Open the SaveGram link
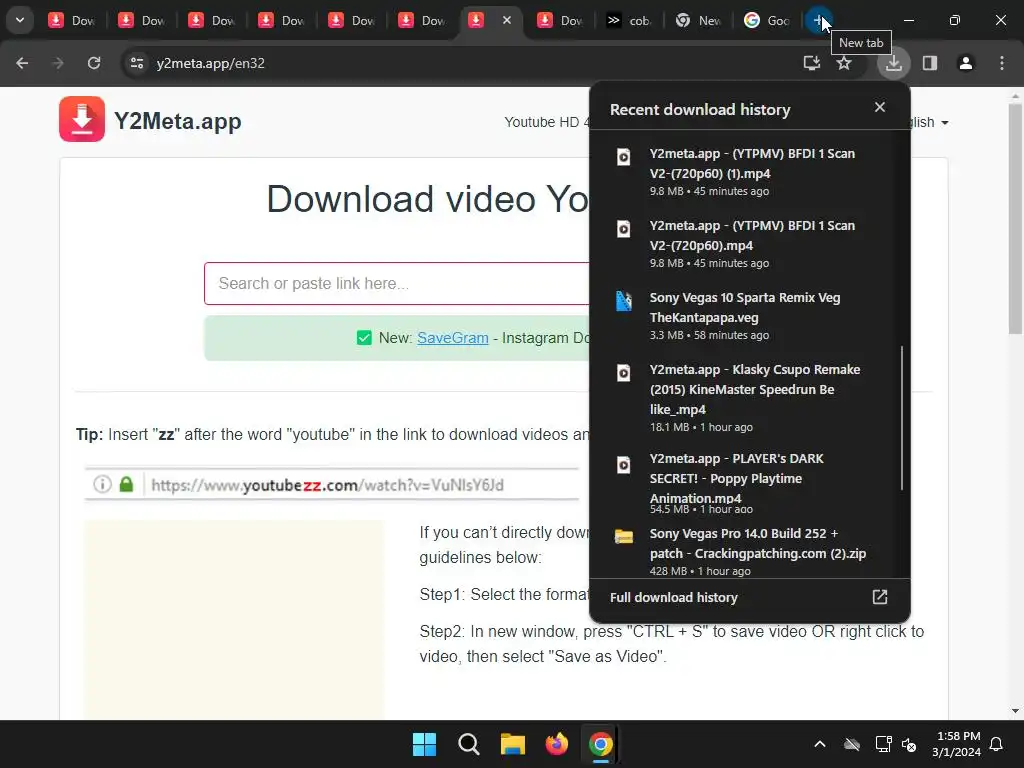1024x768 pixels. 453,338
